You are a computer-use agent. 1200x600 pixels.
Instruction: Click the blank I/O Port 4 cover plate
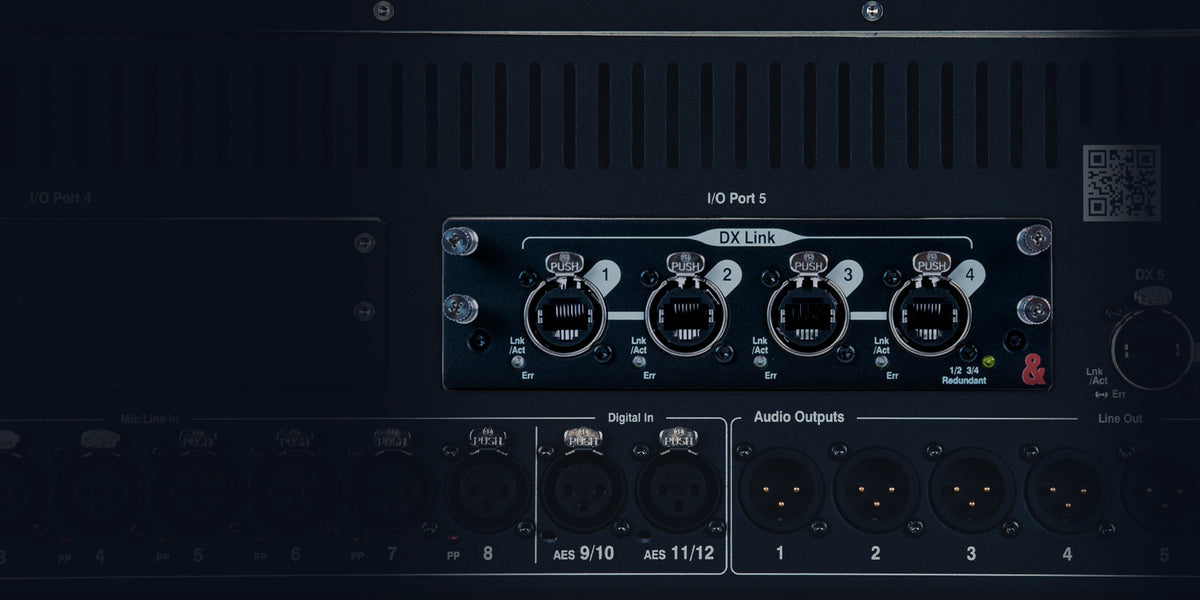(190, 305)
